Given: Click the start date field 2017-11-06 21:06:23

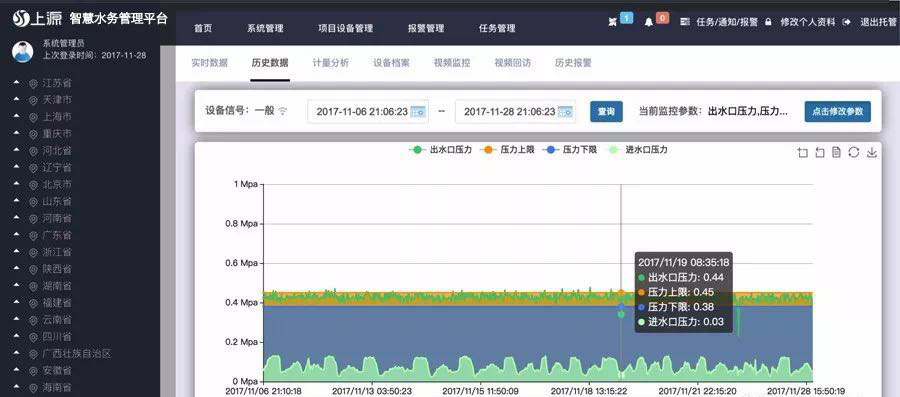Looking at the screenshot, I should pos(368,111).
